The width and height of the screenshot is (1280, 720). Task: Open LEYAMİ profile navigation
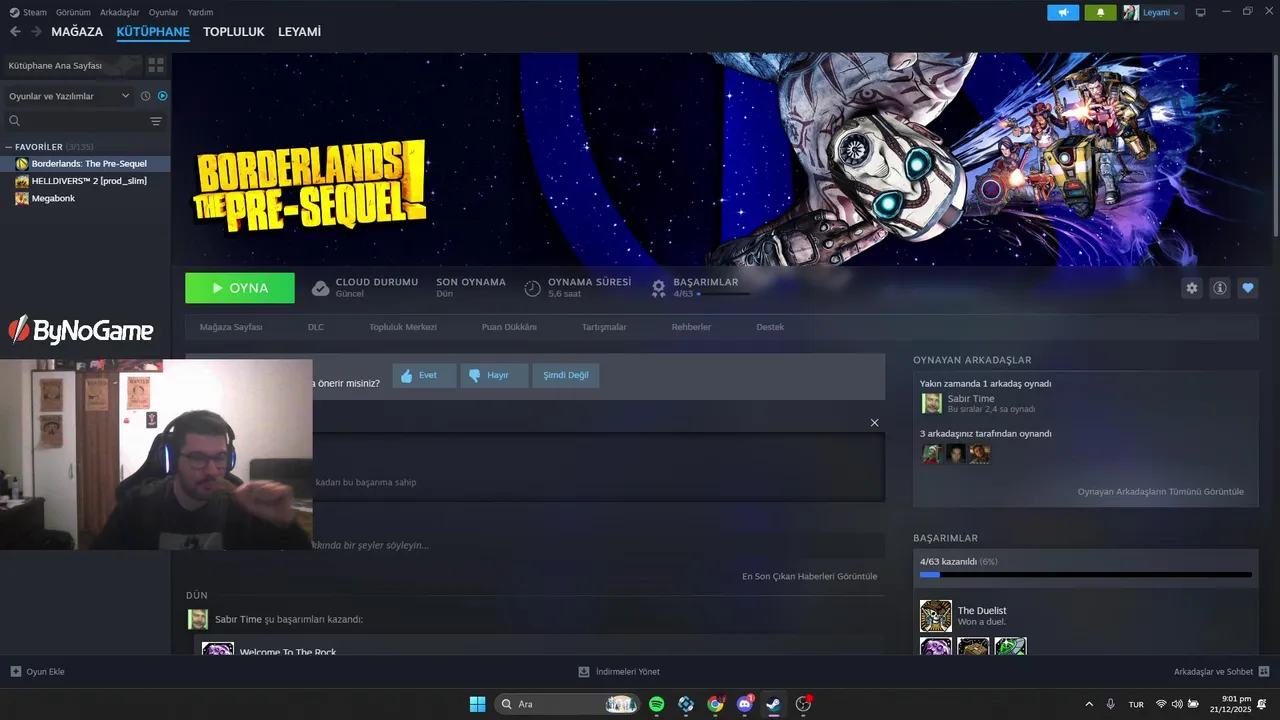click(x=299, y=32)
